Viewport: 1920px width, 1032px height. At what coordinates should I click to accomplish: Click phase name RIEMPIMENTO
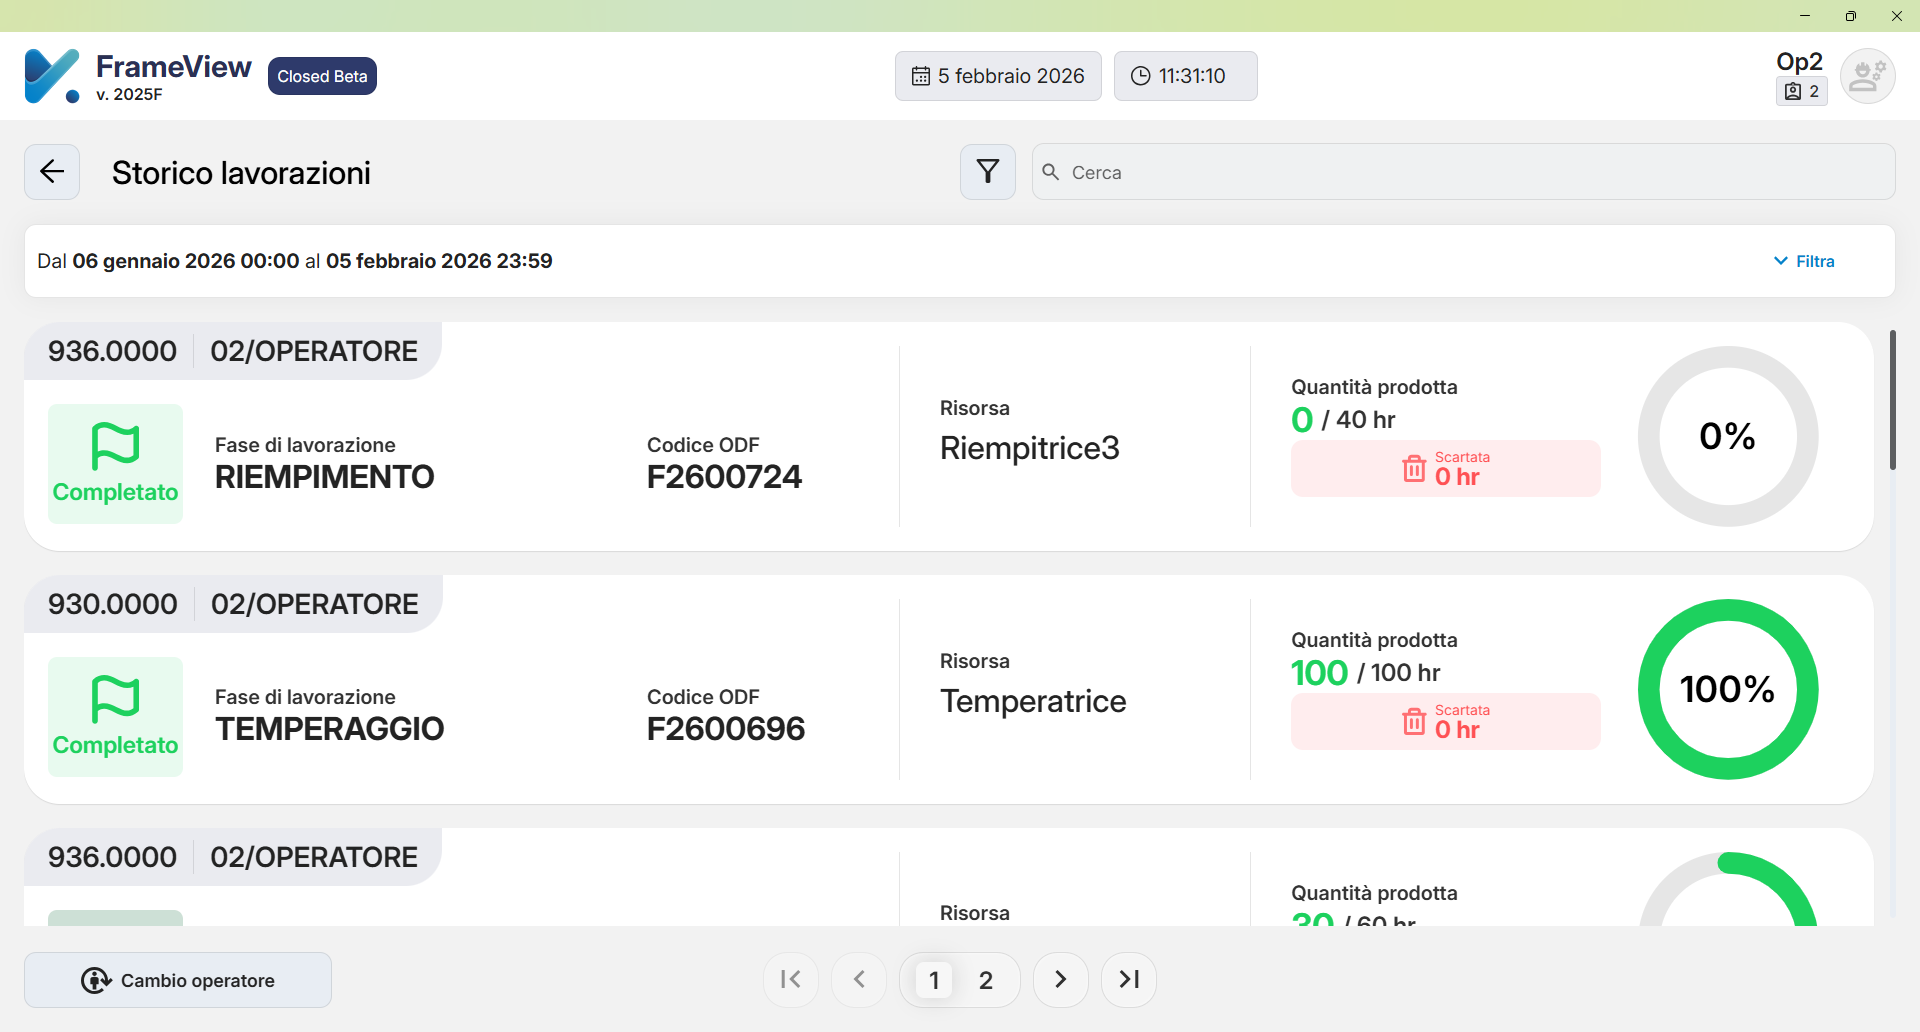pos(325,477)
